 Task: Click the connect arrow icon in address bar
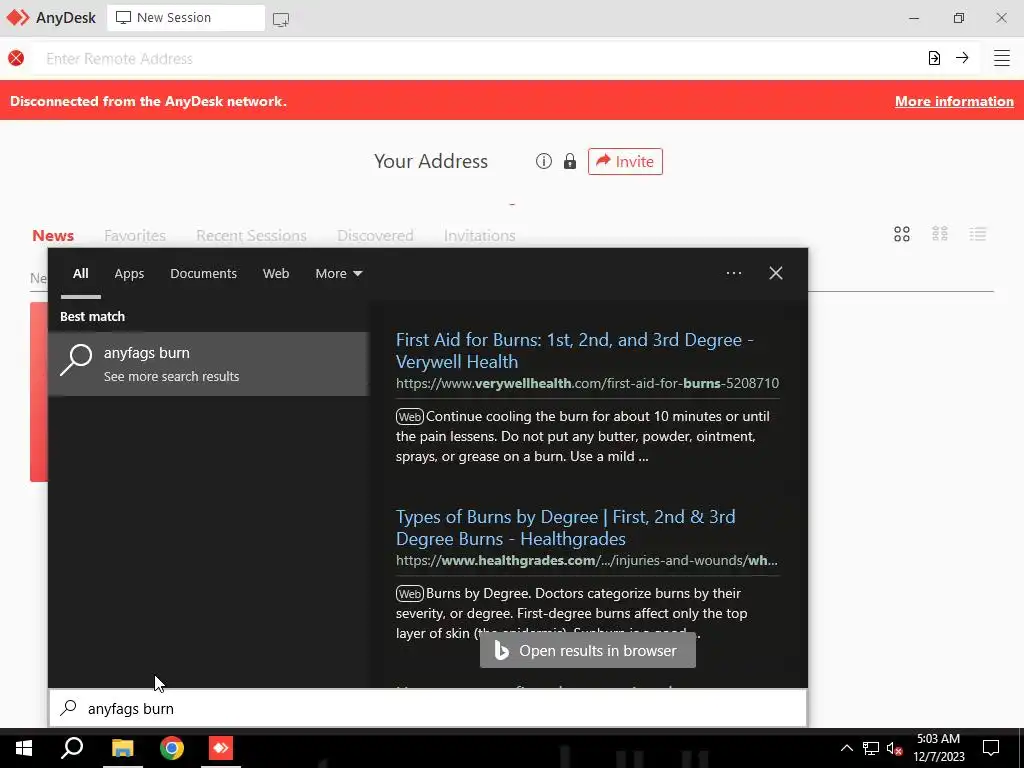click(x=962, y=57)
